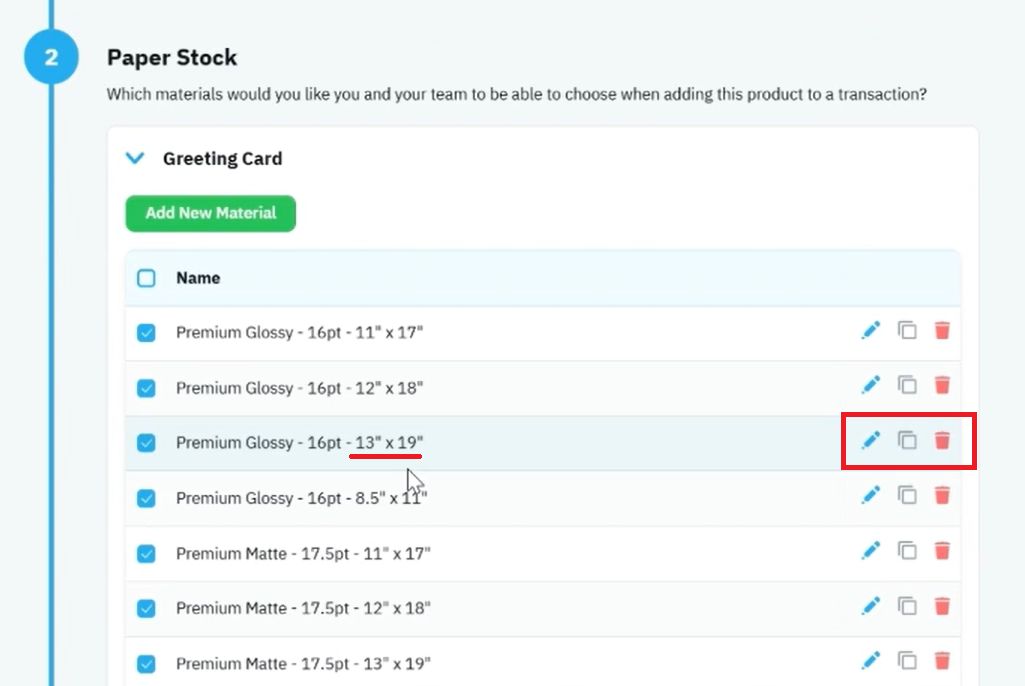The image size is (1025, 686).
Task: Edit Premium Matte 17.5pt 12" x 18" material
Action: click(x=871, y=606)
